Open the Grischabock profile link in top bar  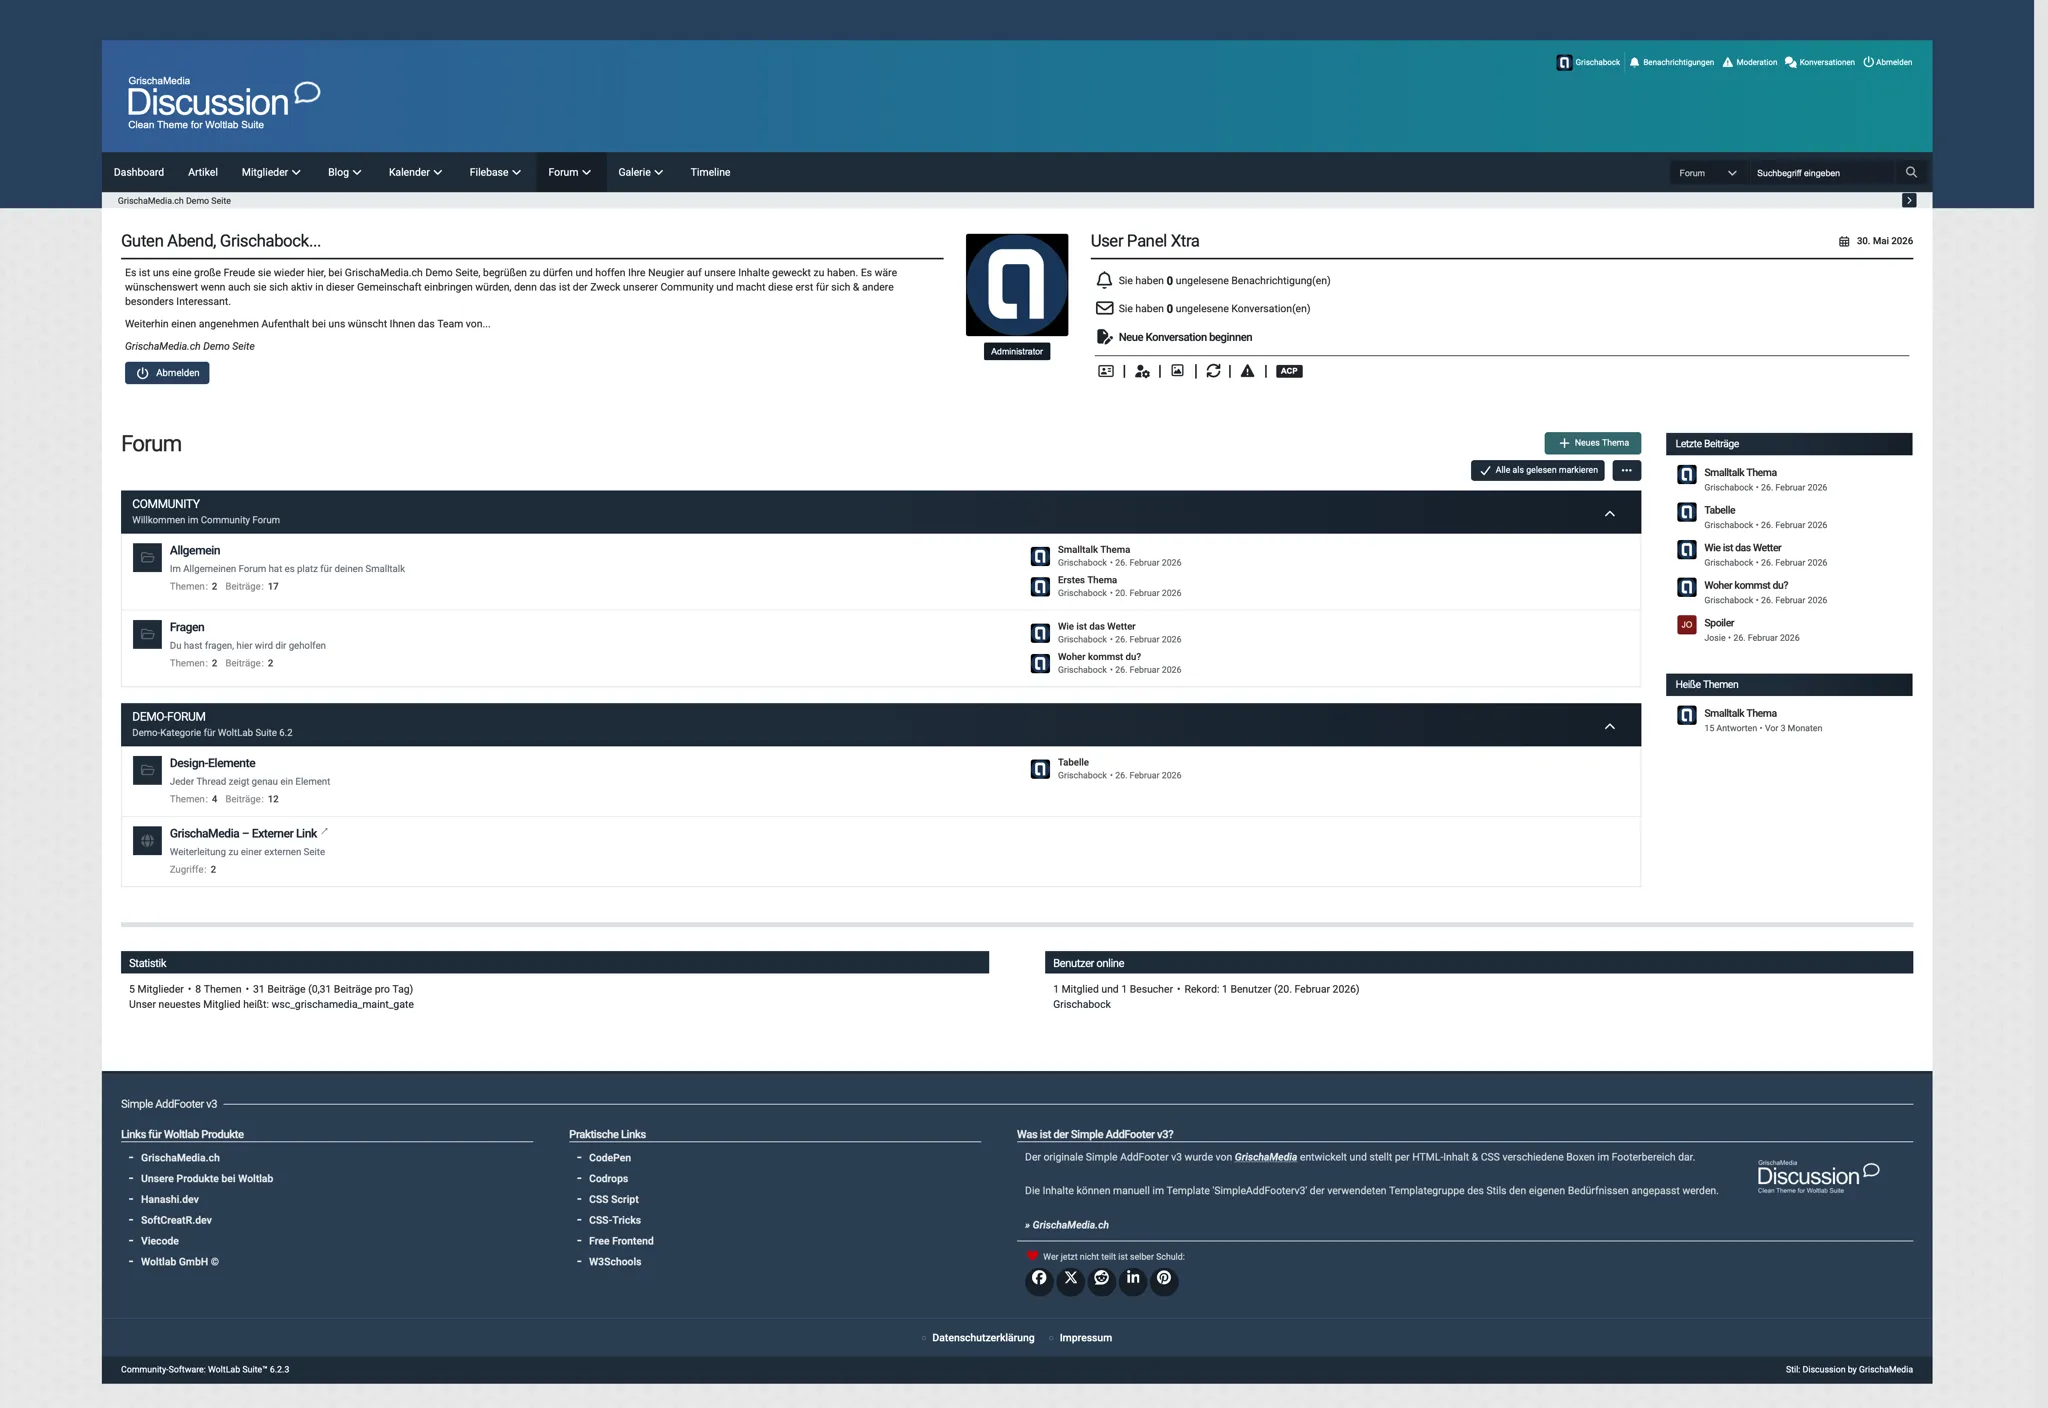click(x=1588, y=62)
